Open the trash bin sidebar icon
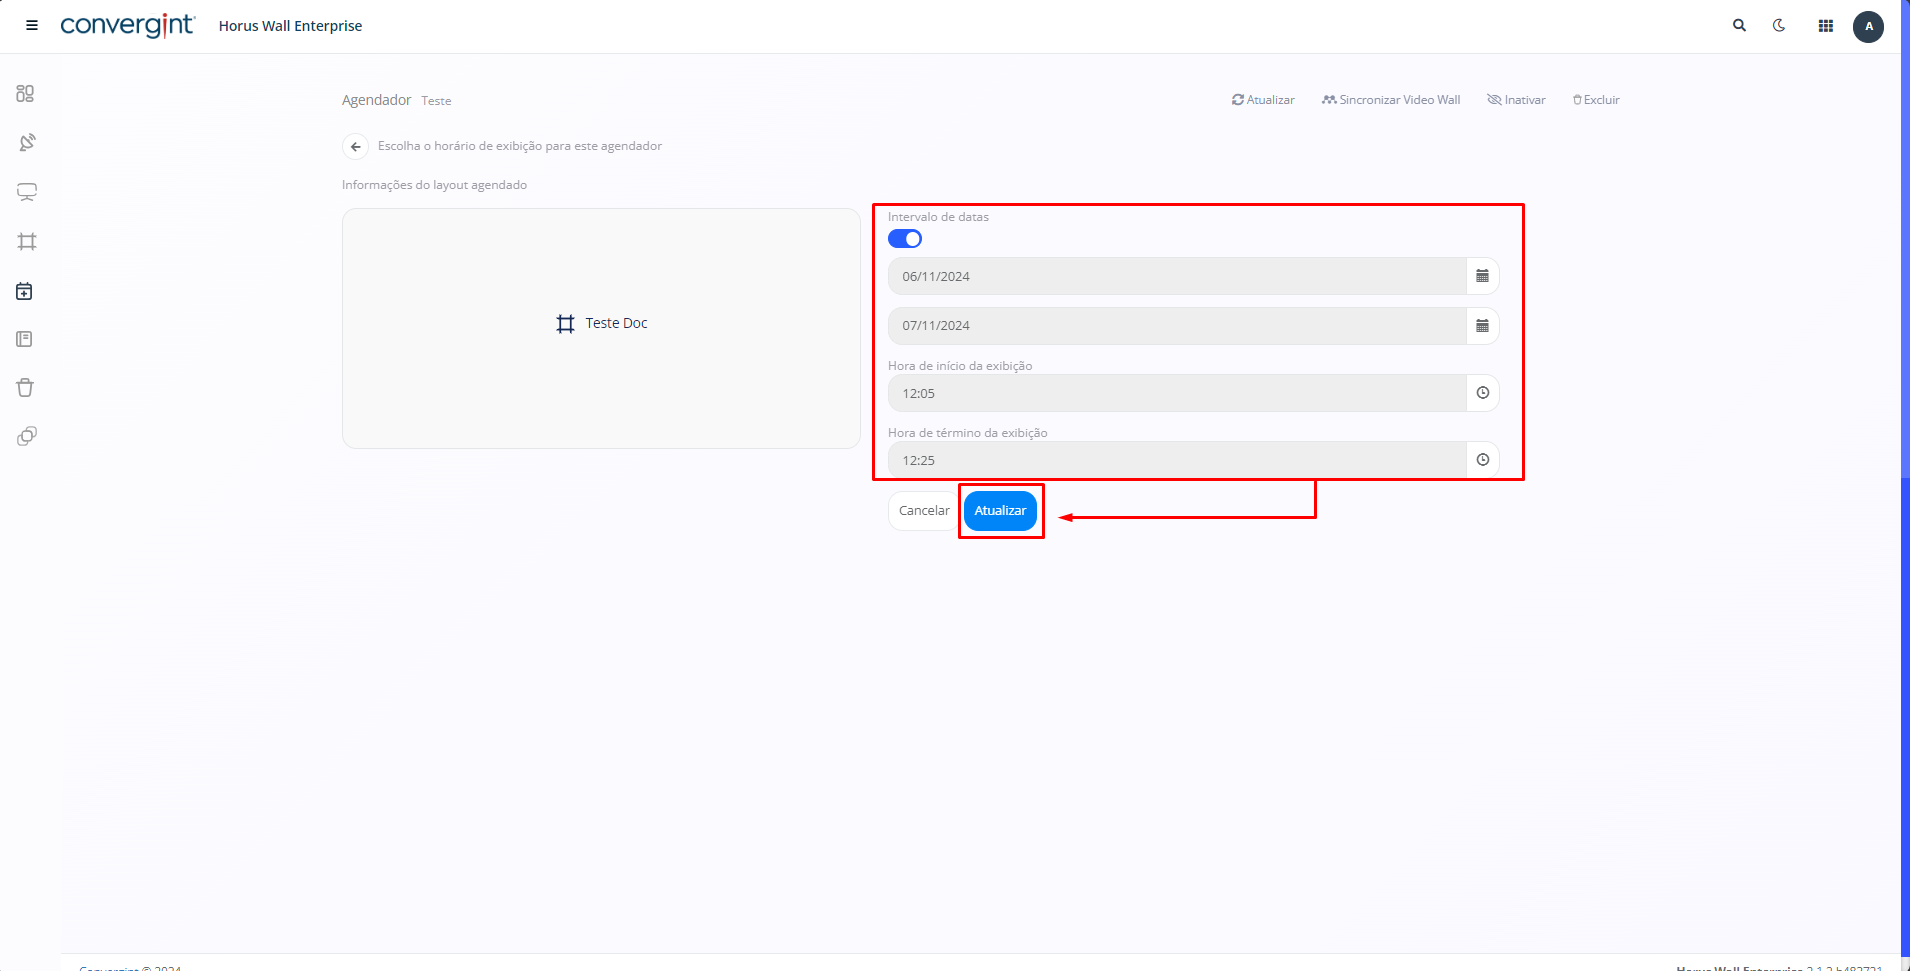Screen dimensions: 1910x971 click(x=26, y=388)
